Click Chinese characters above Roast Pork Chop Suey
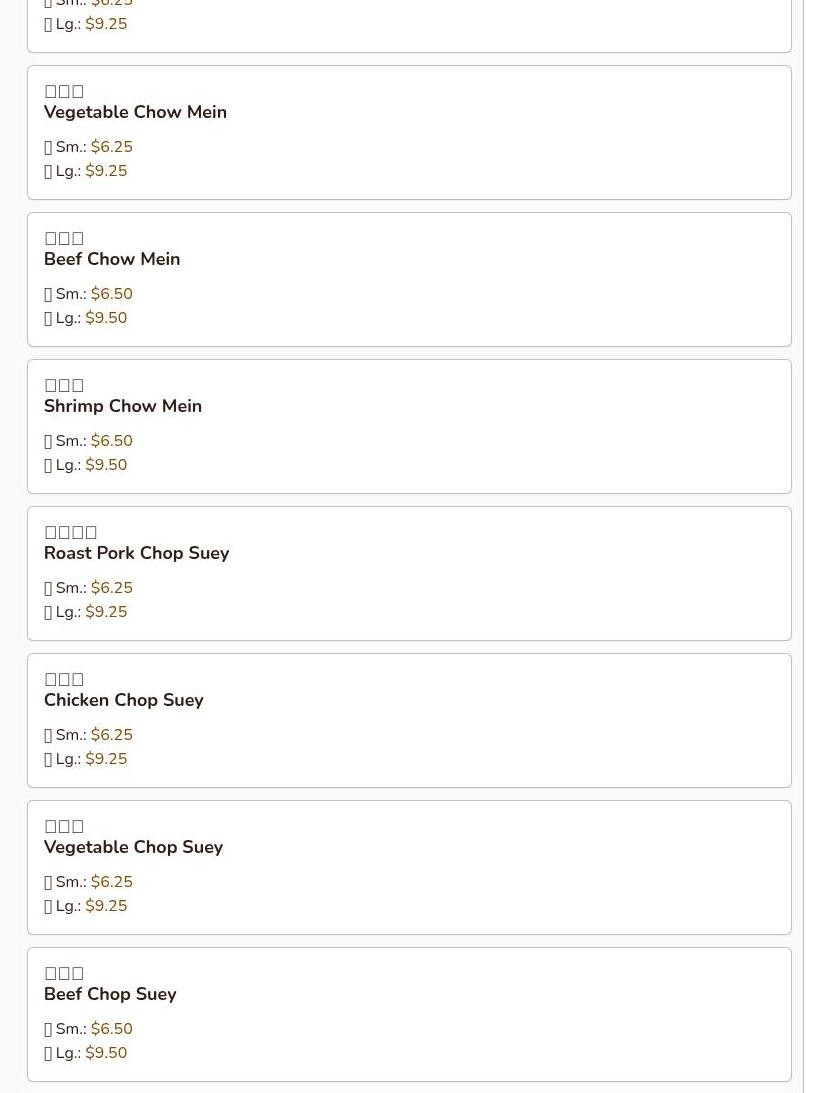This screenshot has width=824, height=1093. 70,533
